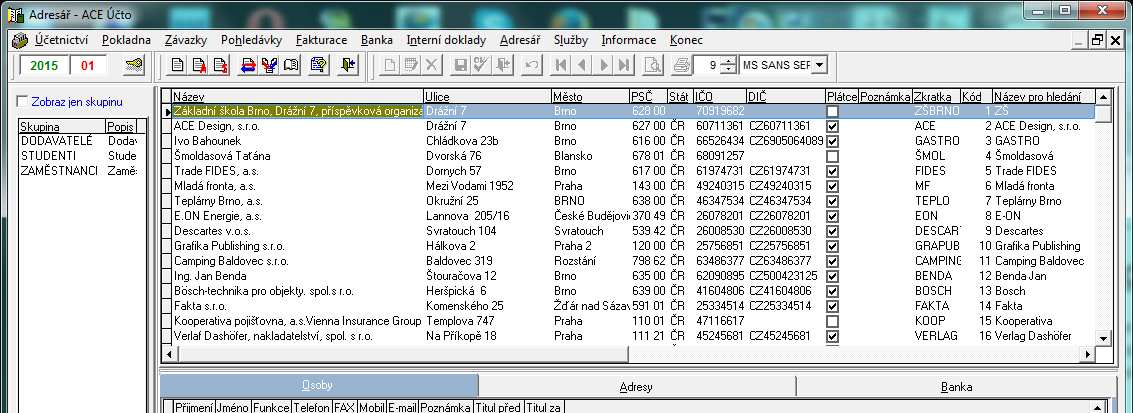Toggle Plátce checkbox for Kooperativa pojišťovna row
The height and width of the screenshot is (413, 1133).
point(832,321)
